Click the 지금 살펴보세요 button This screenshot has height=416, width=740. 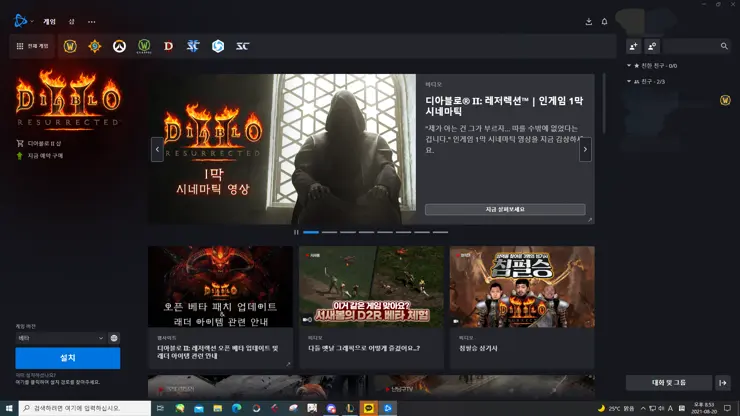point(504,209)
